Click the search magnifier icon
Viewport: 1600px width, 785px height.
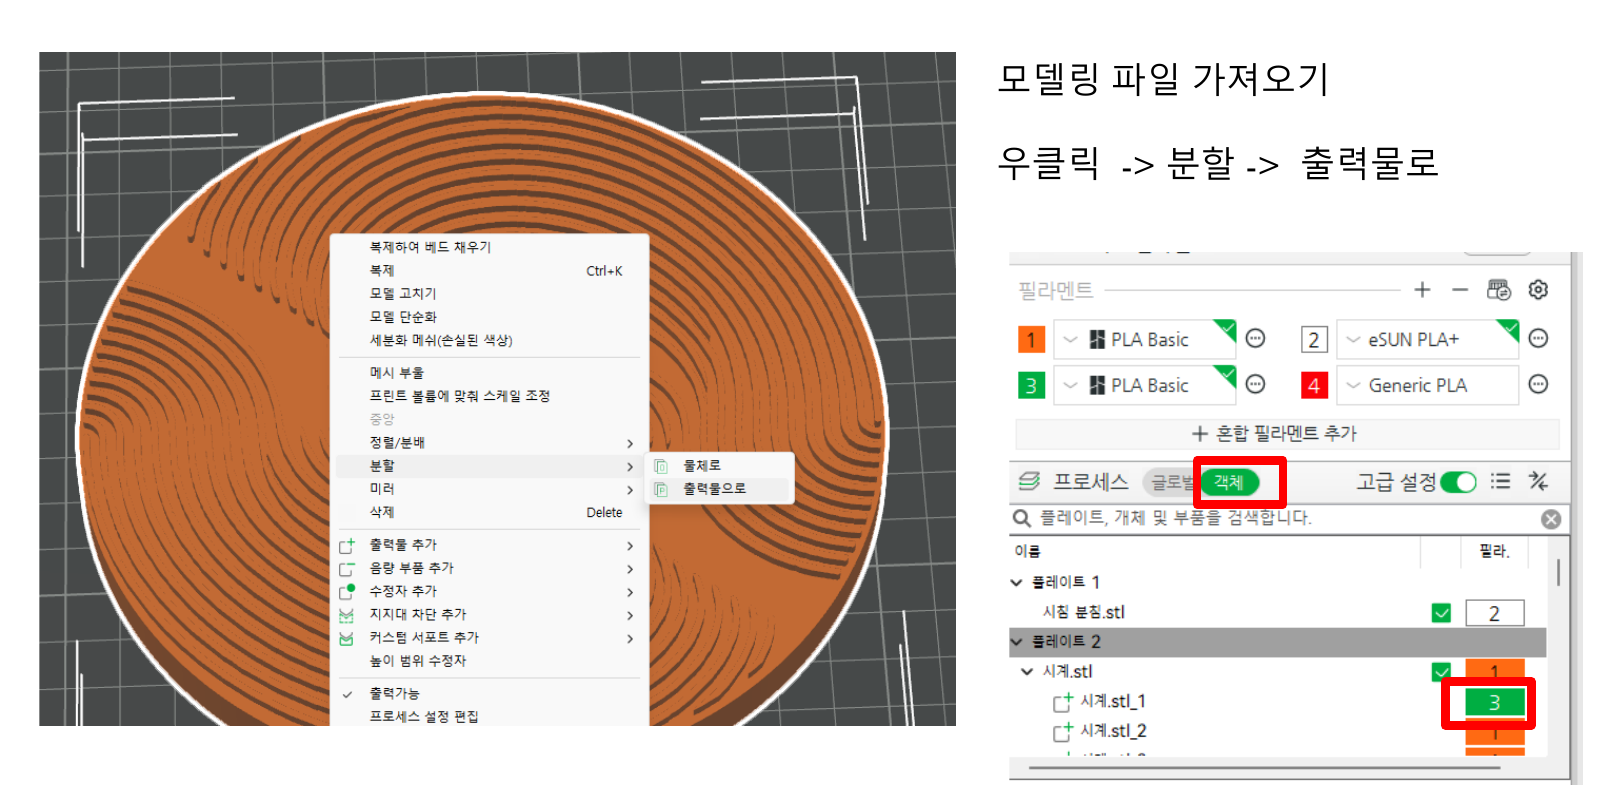click(x=1022, y=518)
